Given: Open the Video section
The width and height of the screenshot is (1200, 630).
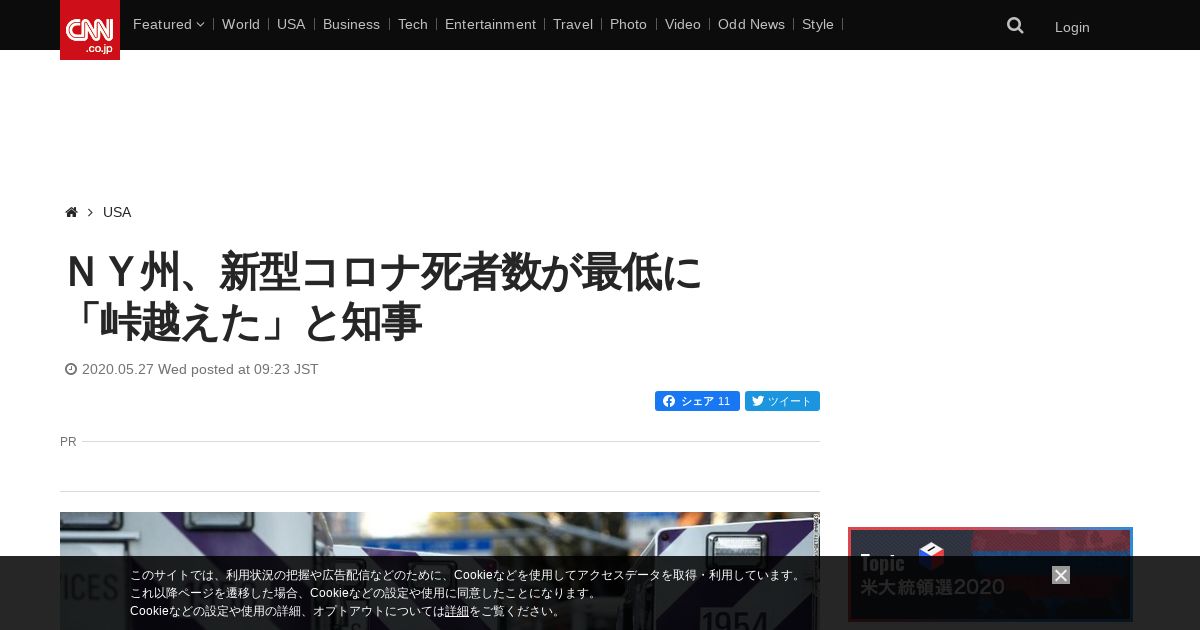Looking at the screenshot, I should tap(683, 24).
